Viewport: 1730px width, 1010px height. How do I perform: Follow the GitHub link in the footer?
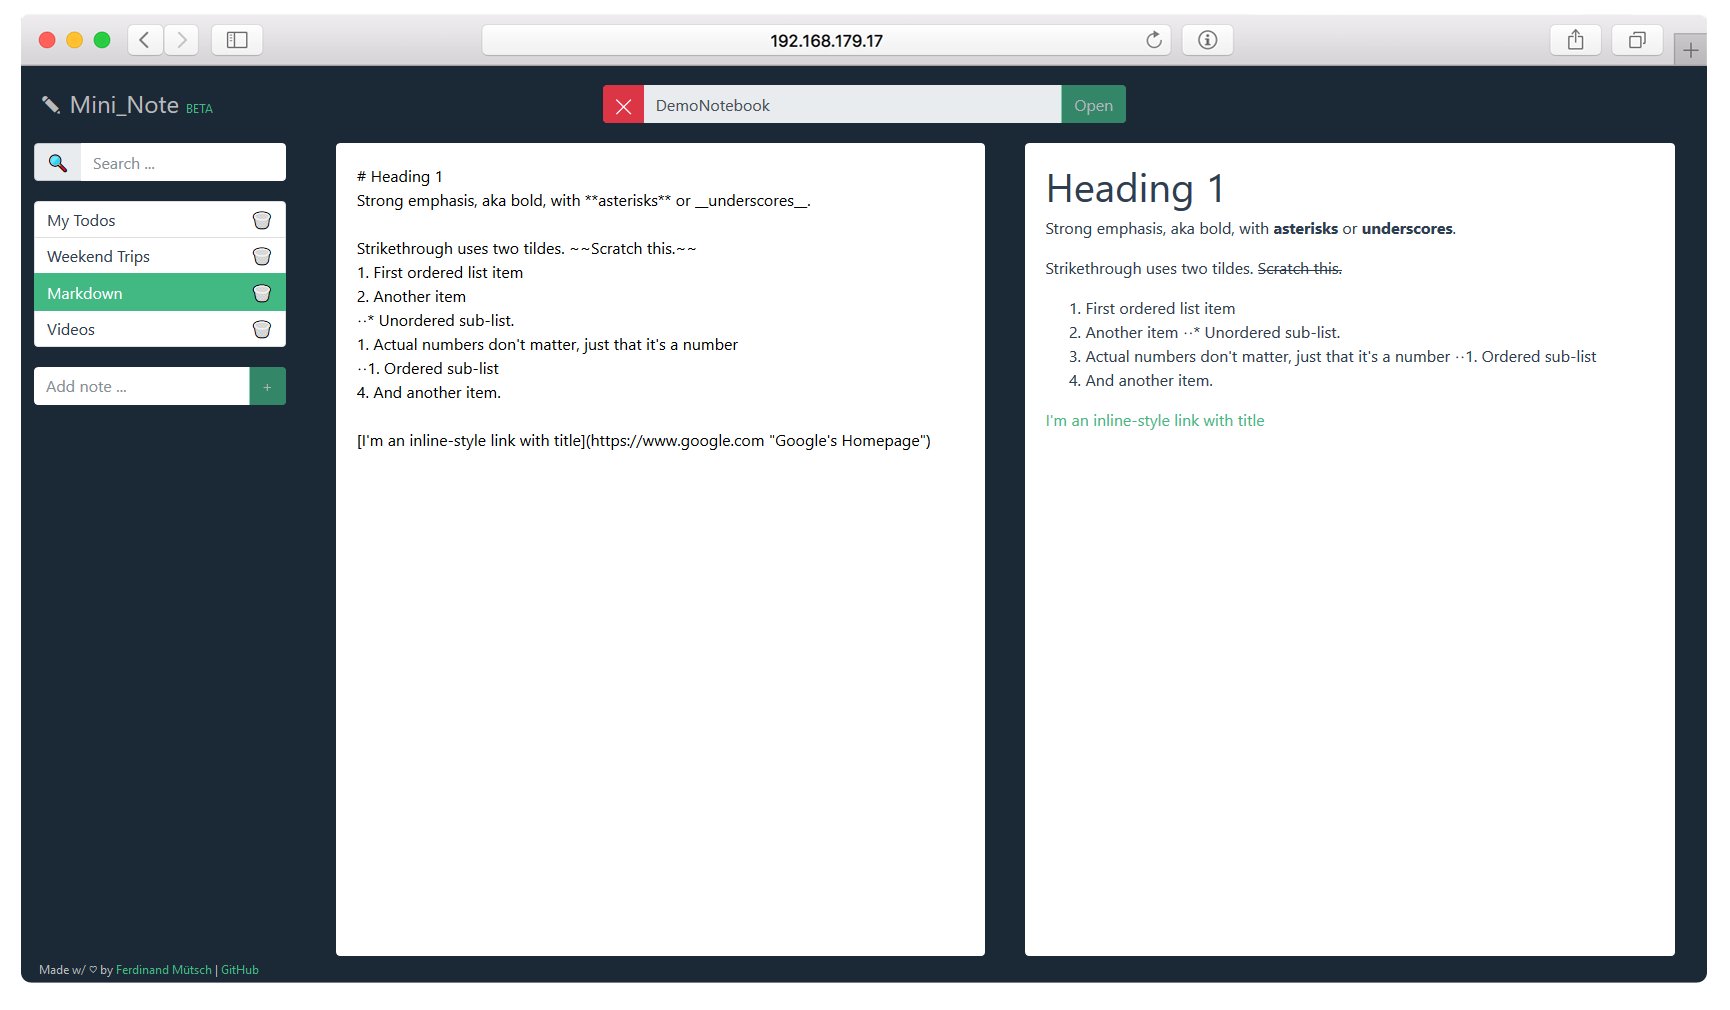click(x=239, y=969)
